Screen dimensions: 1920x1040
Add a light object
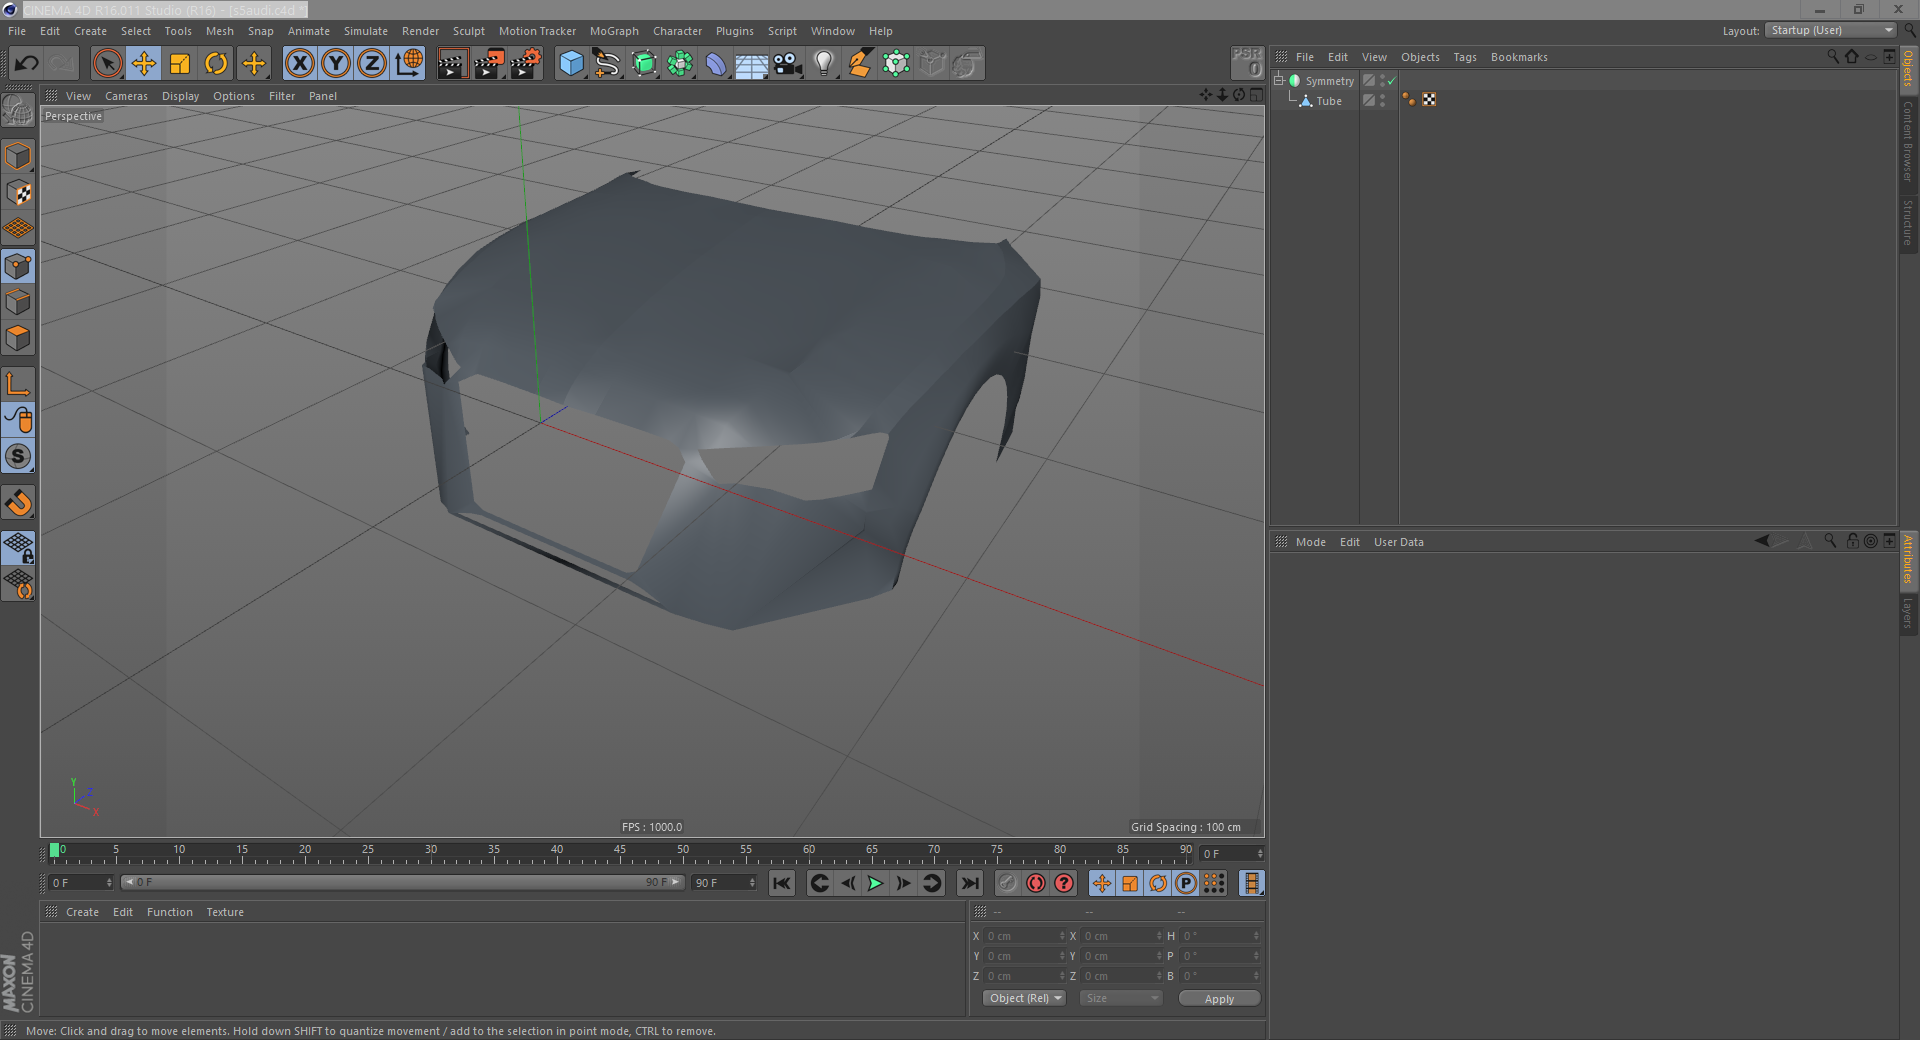[824, 64]
